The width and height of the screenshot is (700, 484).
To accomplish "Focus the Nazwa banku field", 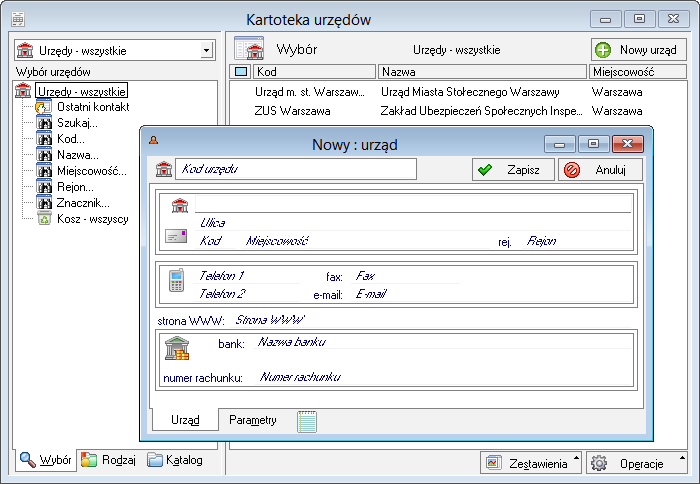I will click(x=442, y=342).
